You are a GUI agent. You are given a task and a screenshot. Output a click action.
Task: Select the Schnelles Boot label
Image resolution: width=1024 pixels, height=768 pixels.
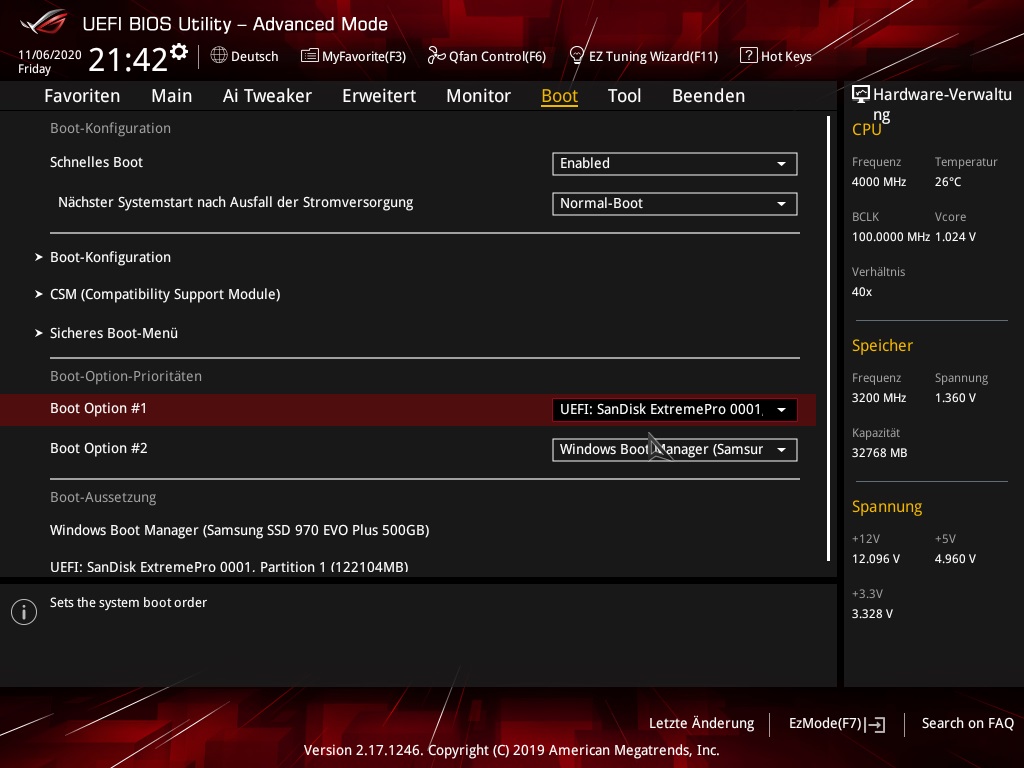click(97, 163)
